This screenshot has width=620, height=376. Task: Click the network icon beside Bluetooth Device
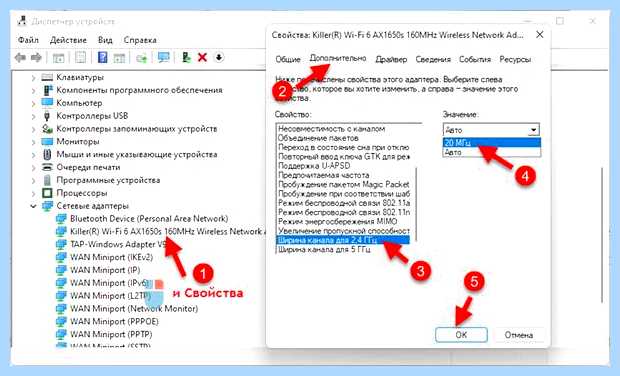coord(61,219)
